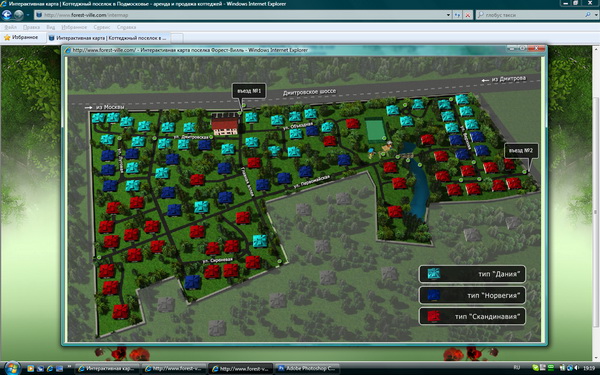Select the тип "Норвегия" legend button
This screenshot has height=375, width=600.
pos(472,295)
